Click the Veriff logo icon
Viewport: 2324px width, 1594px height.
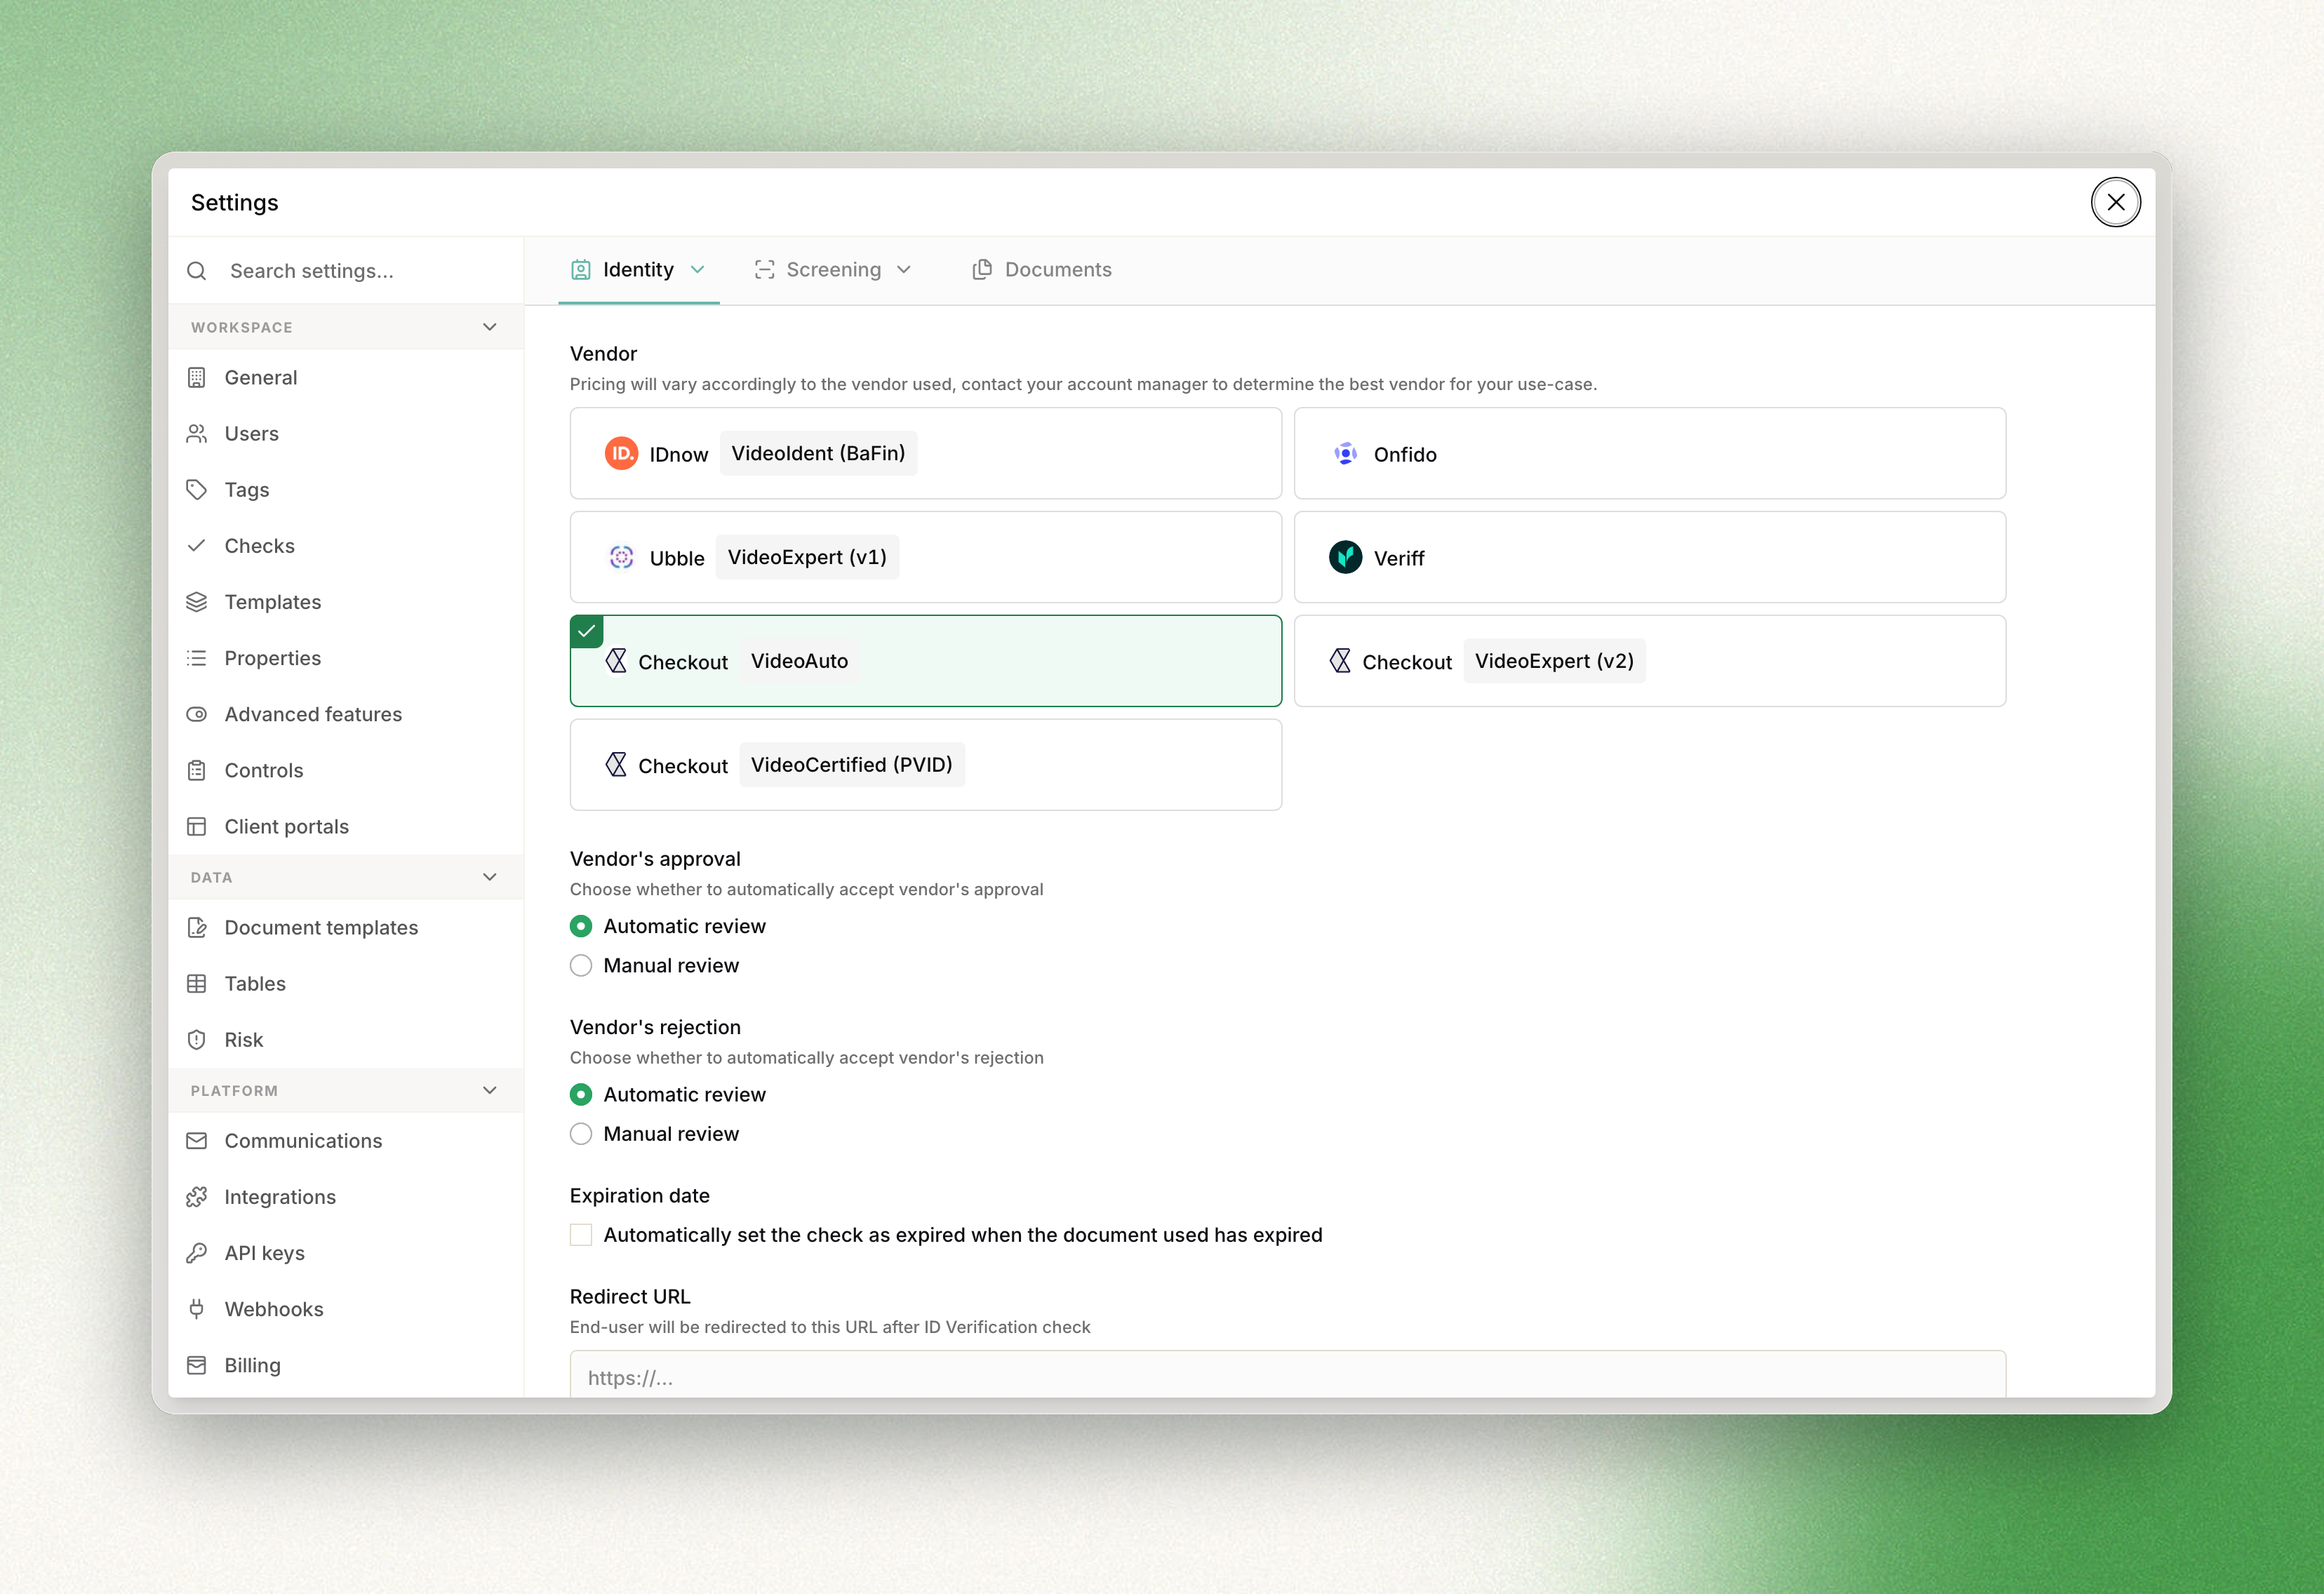coord(1346,557)
